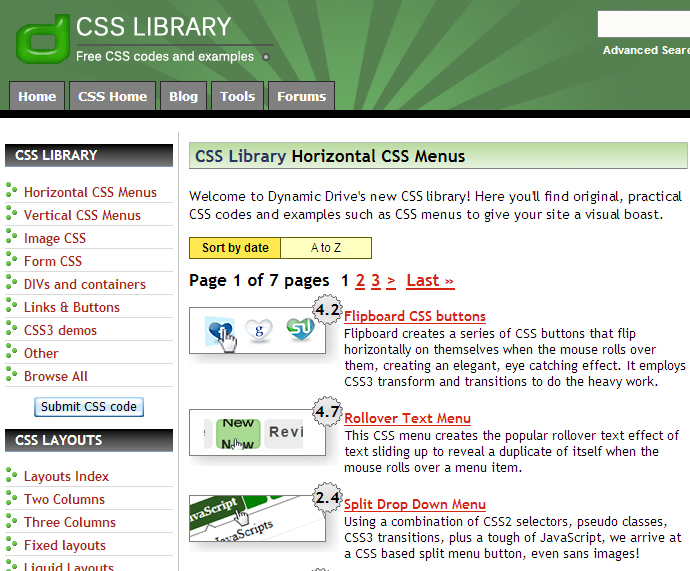The image size is (690, 571).
Task: Click the 'Page 1 of 7 pages' text
Action: click(x=259, y=280)
